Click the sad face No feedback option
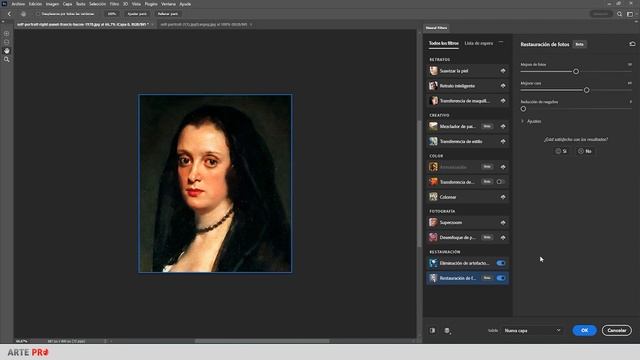 click(585, 151)
